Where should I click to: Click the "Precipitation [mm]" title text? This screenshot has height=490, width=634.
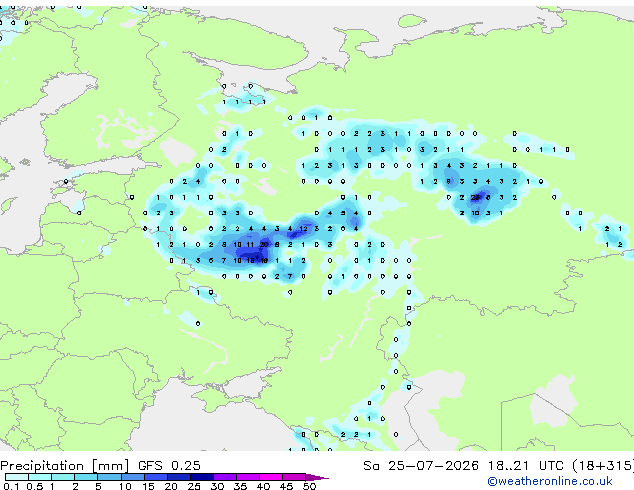click(x=65, y=466)
